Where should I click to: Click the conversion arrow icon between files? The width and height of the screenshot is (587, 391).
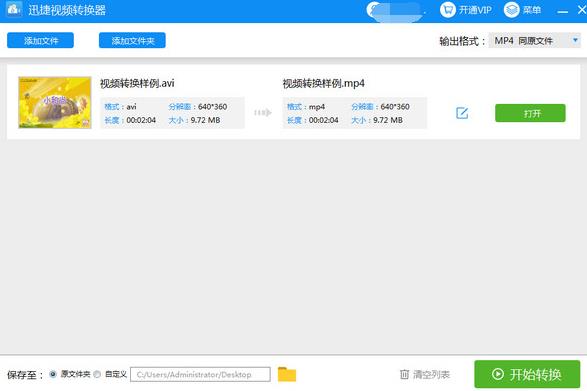tap(263, 112)
